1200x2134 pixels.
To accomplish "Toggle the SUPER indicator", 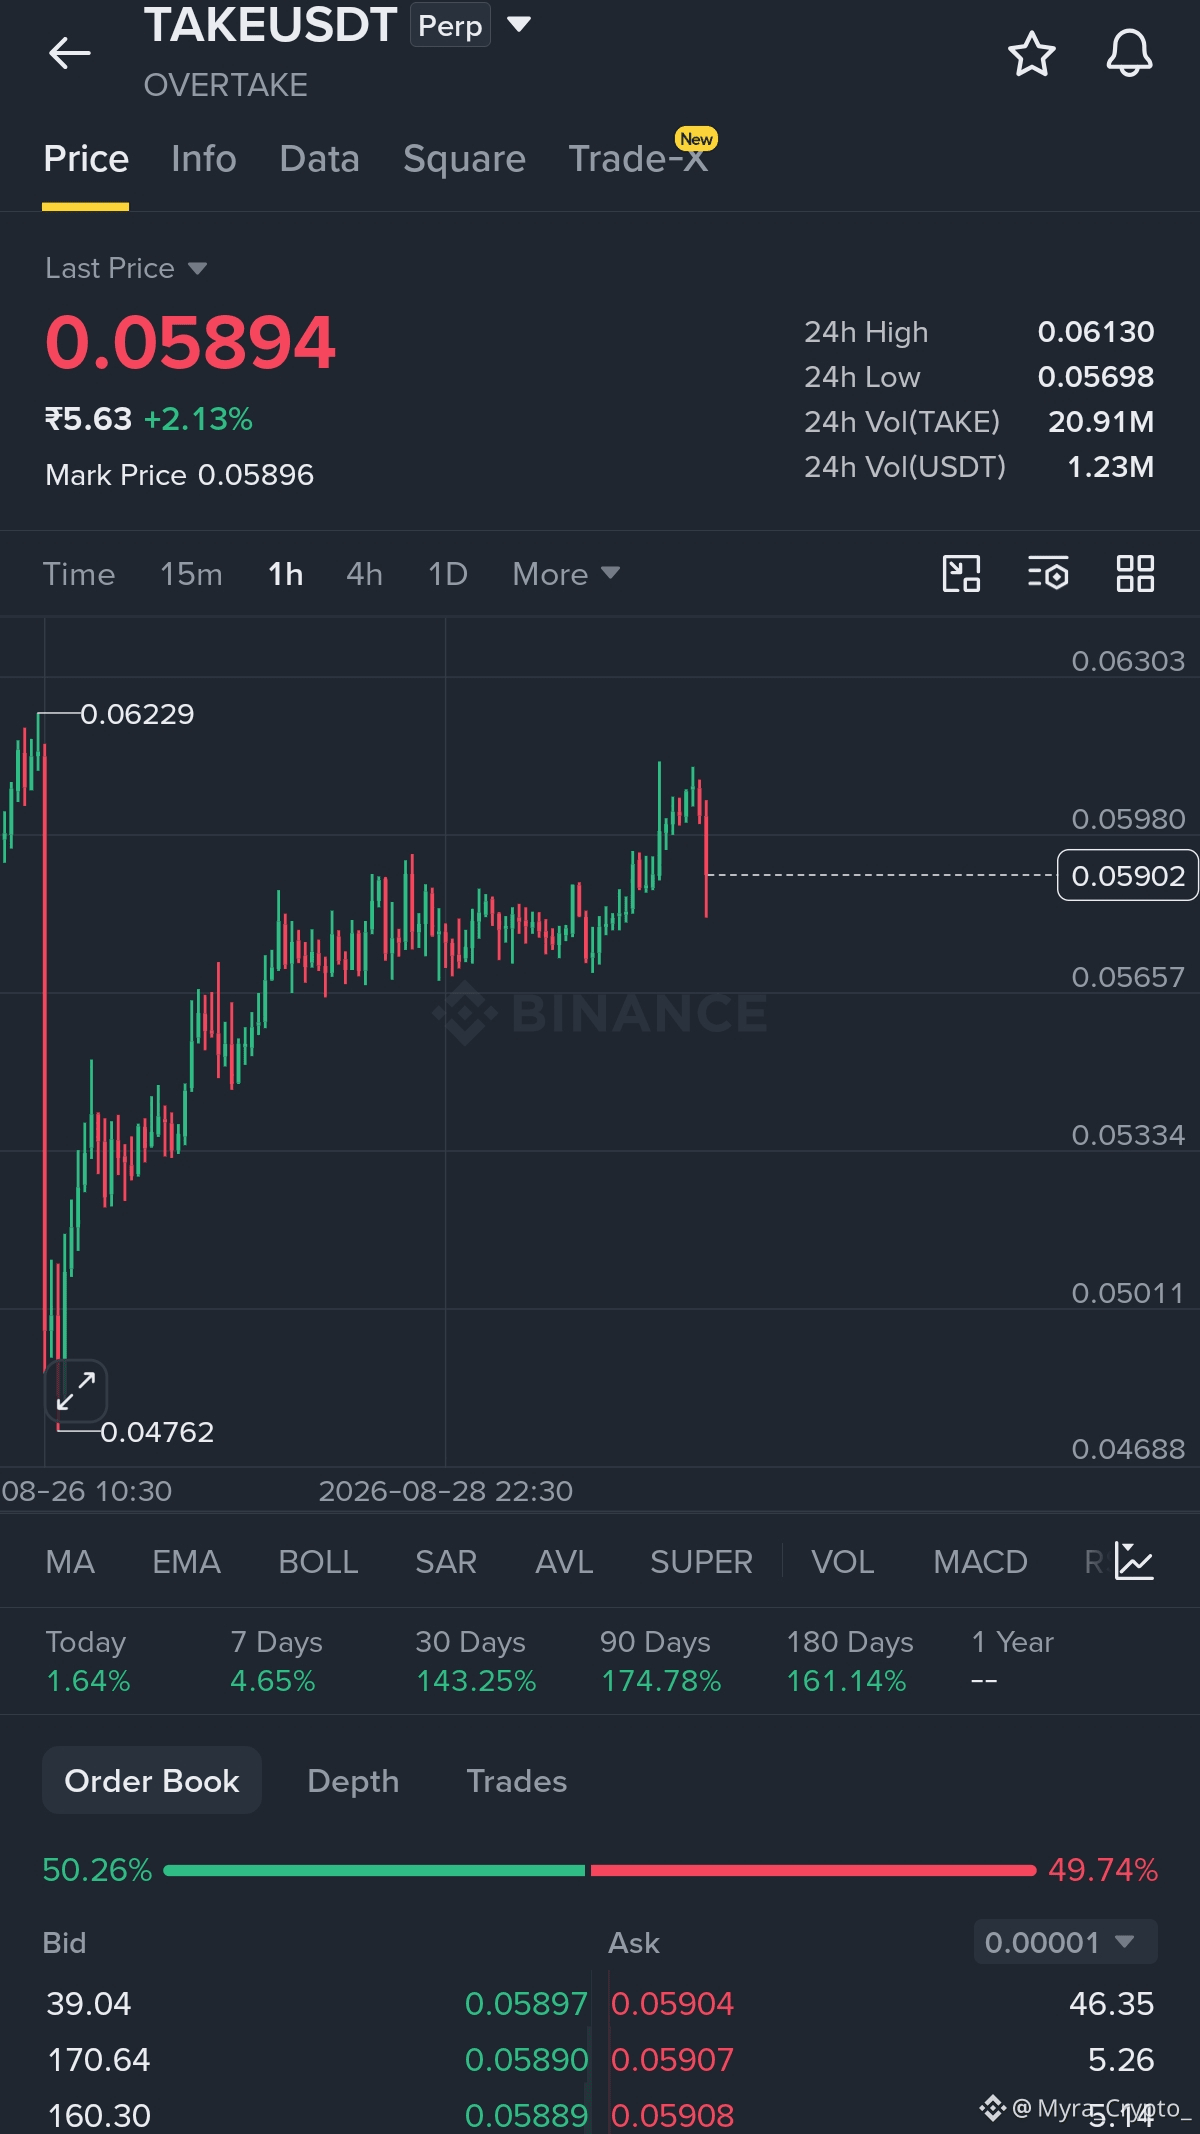I will 701,1561.
